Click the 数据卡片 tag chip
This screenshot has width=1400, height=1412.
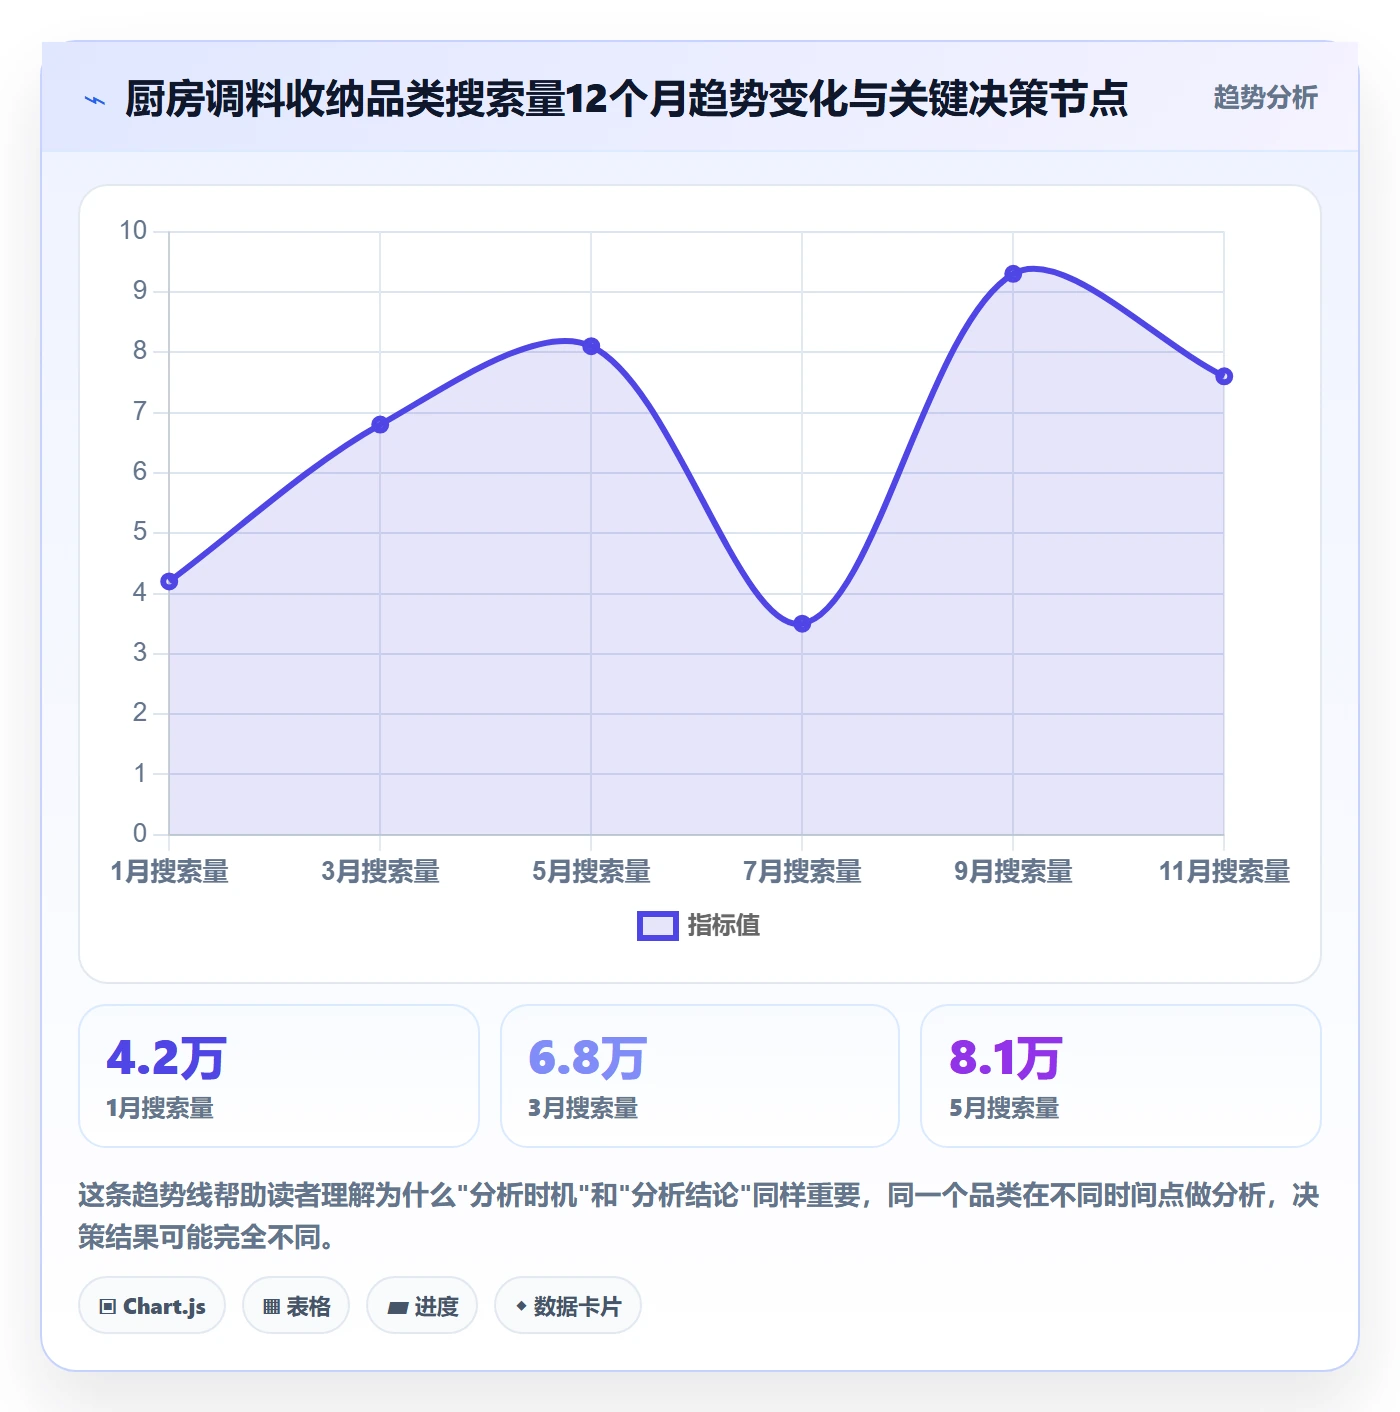point(568,1305)
